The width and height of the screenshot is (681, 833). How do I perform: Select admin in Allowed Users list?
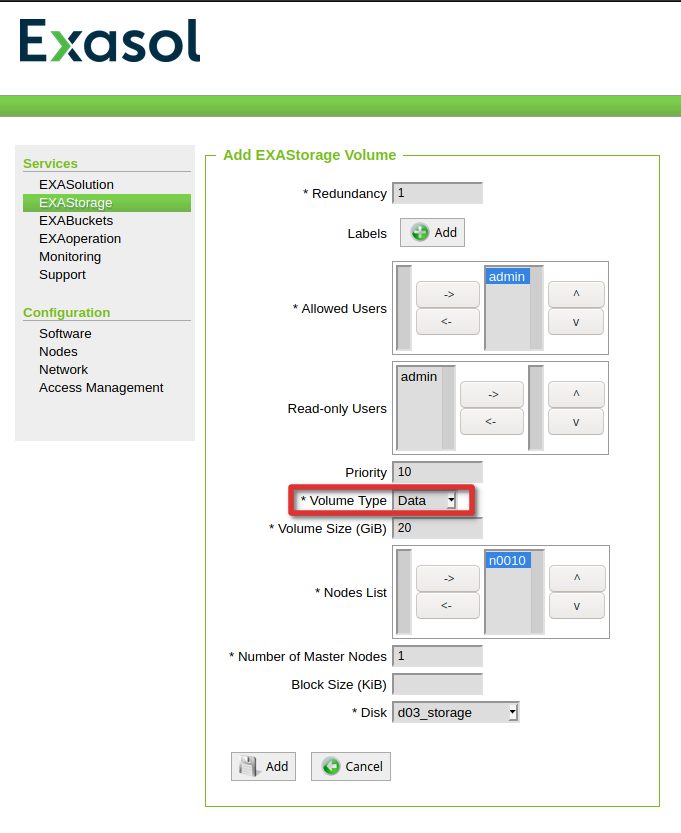[x=507, y=276]
